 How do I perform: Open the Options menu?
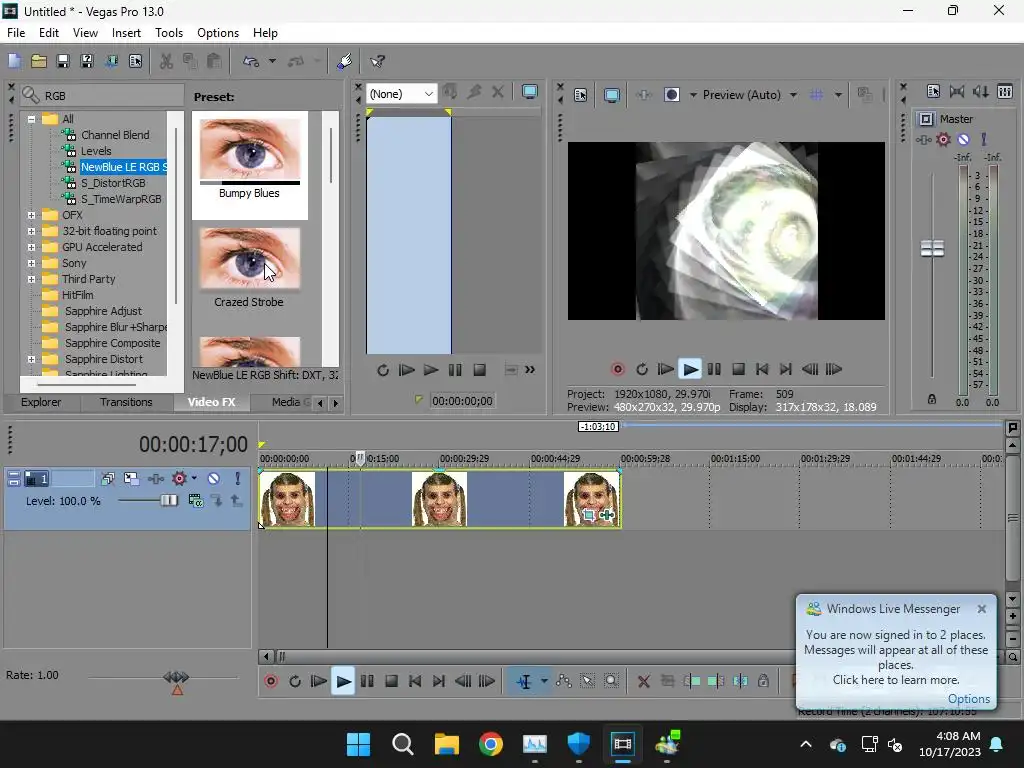(x=217, y=33)
